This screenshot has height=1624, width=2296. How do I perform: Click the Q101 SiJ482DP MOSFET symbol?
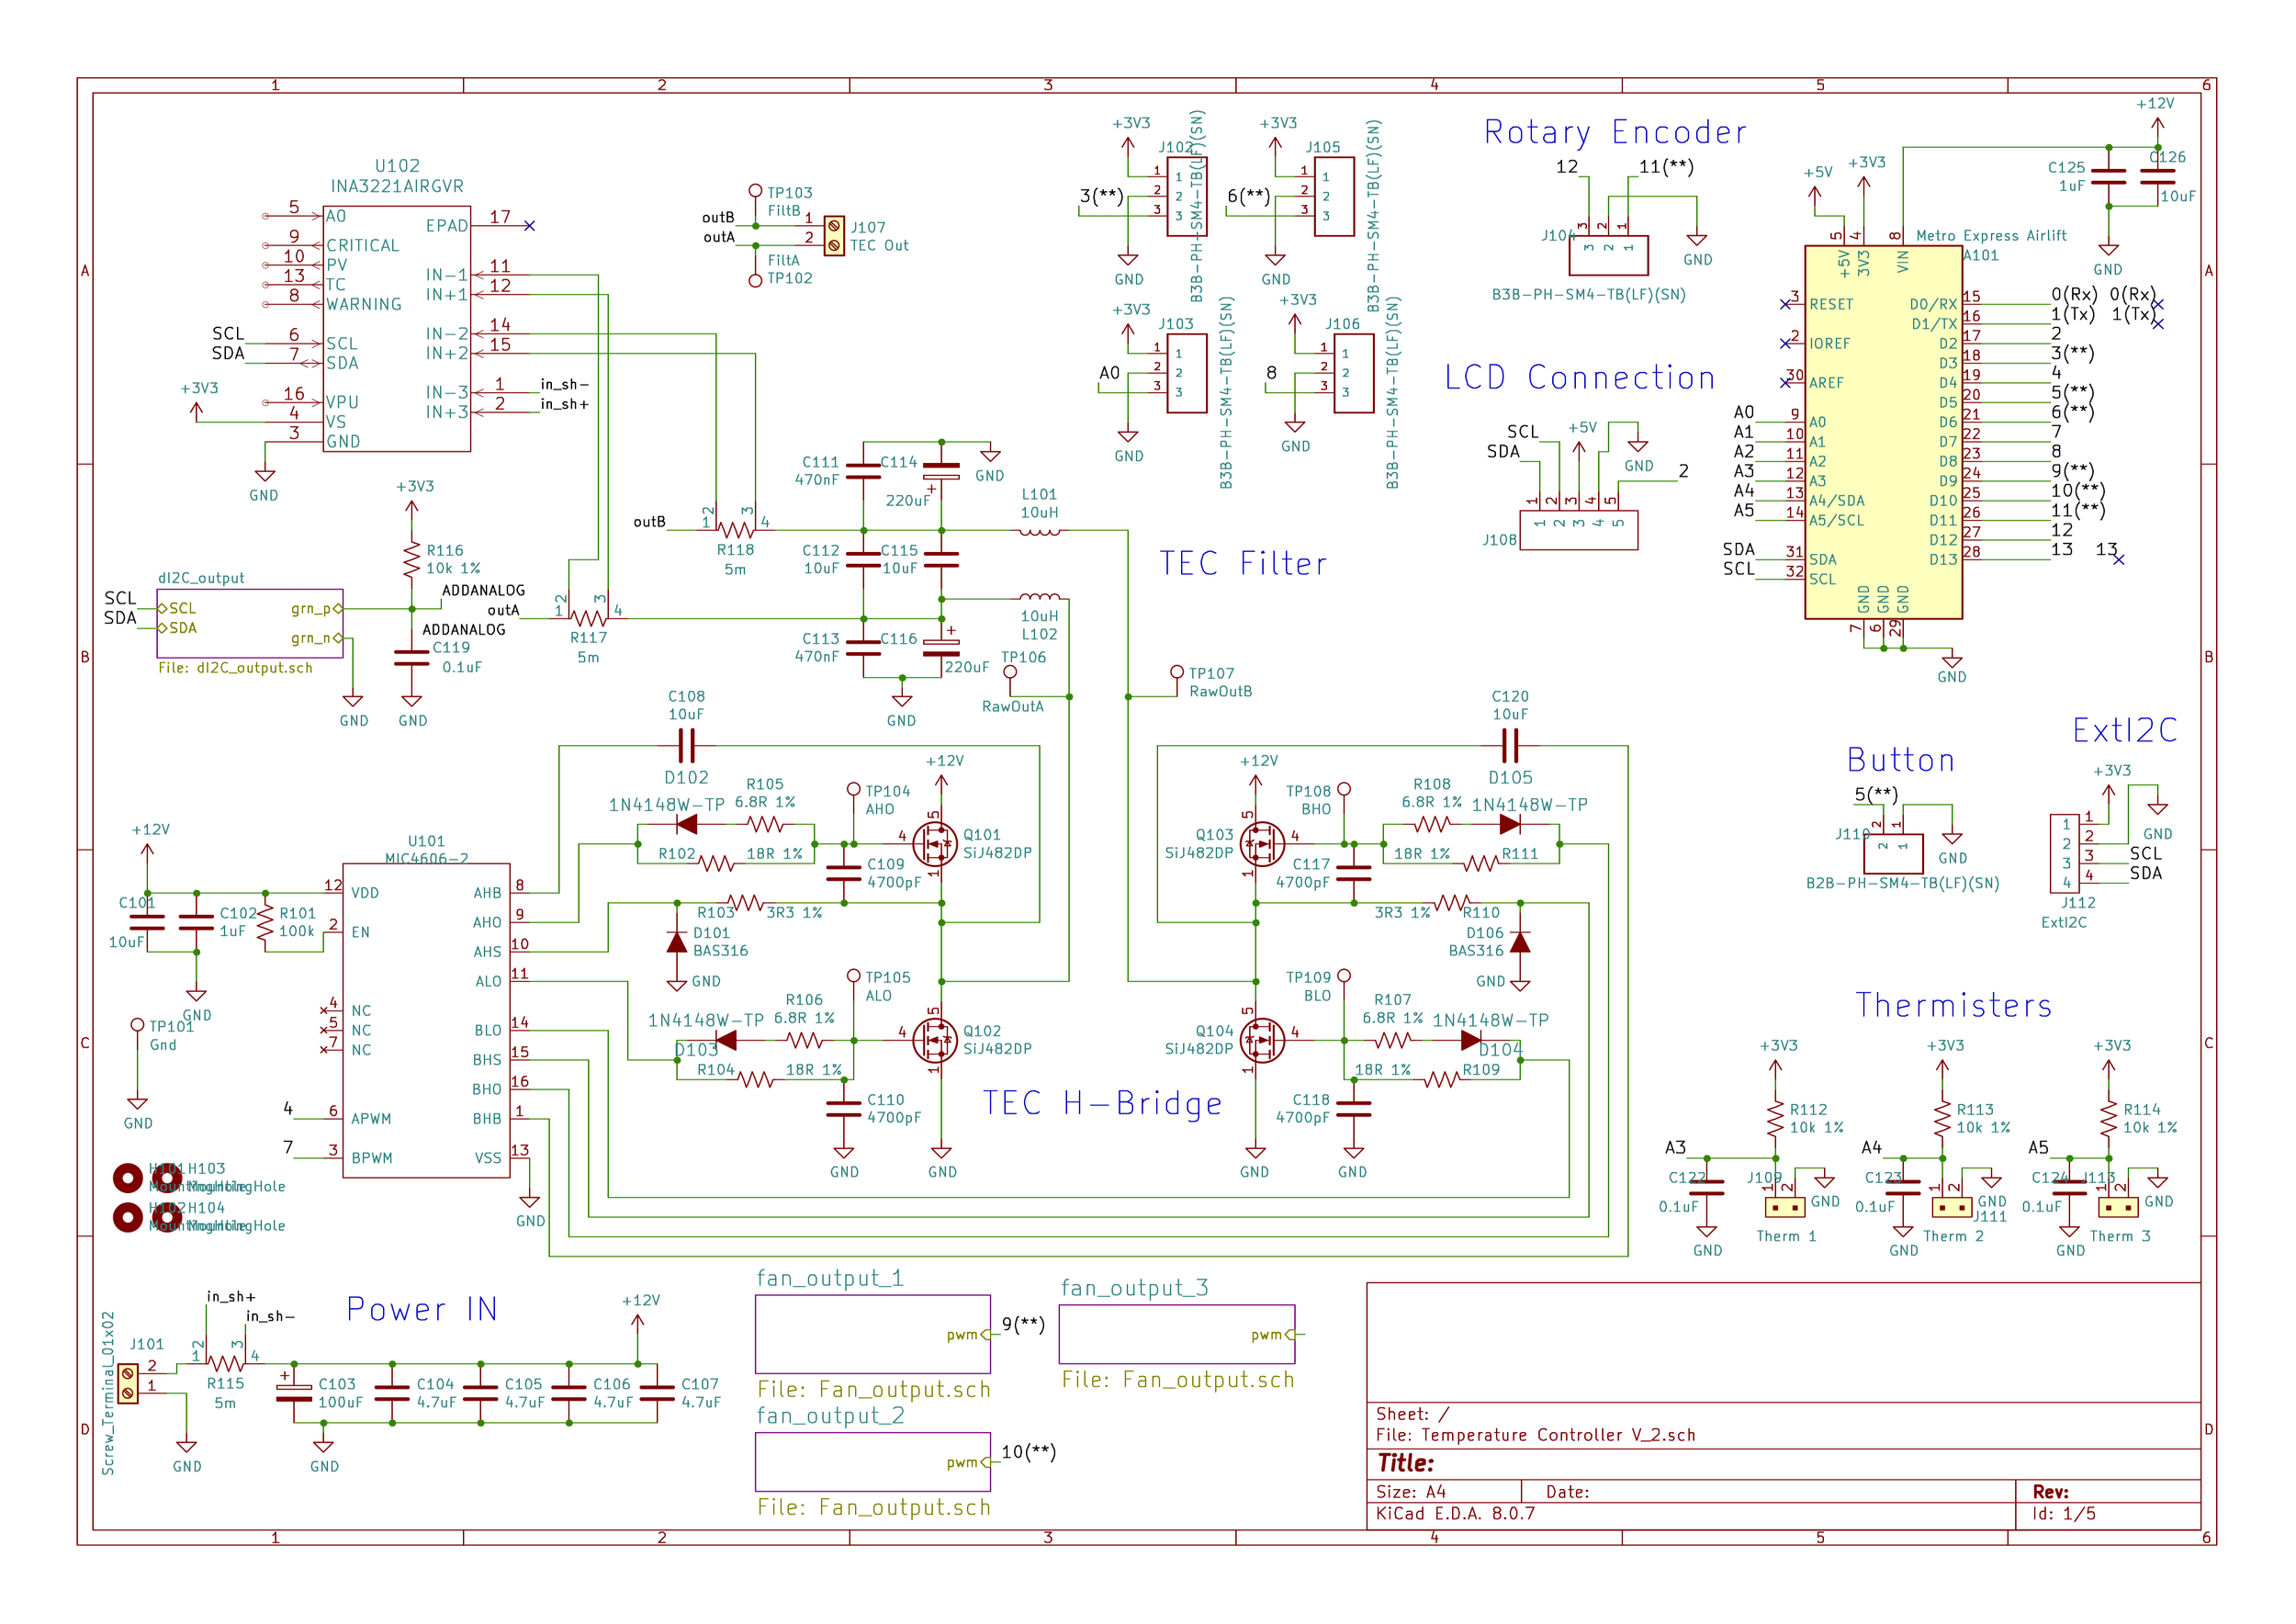[936, 844]
